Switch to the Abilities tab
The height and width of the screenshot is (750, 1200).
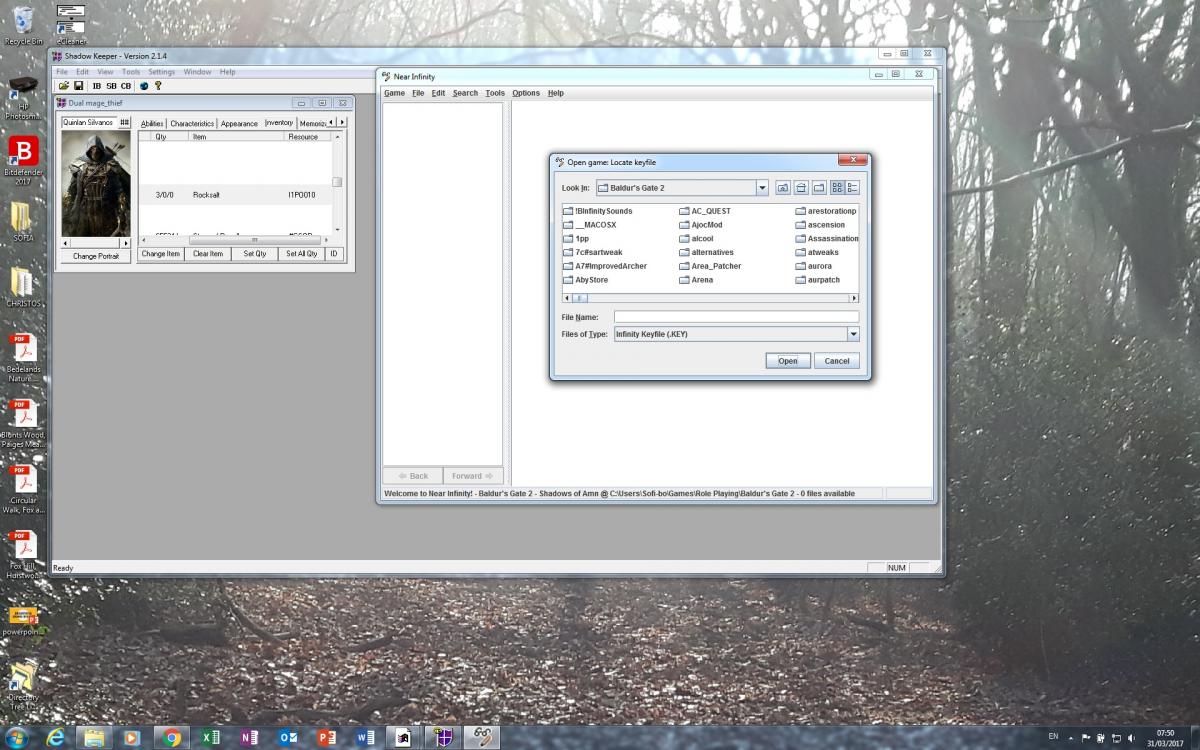(152, 123)
